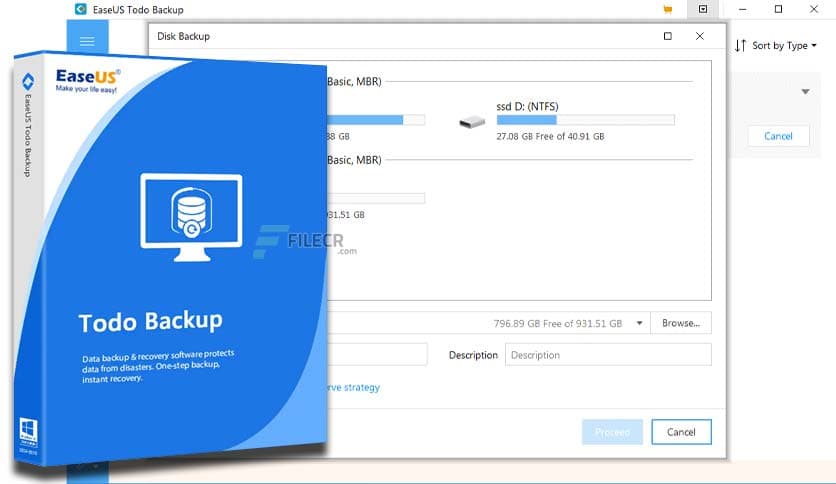
Task: Click the Browse... button
Action: (681, 323)
